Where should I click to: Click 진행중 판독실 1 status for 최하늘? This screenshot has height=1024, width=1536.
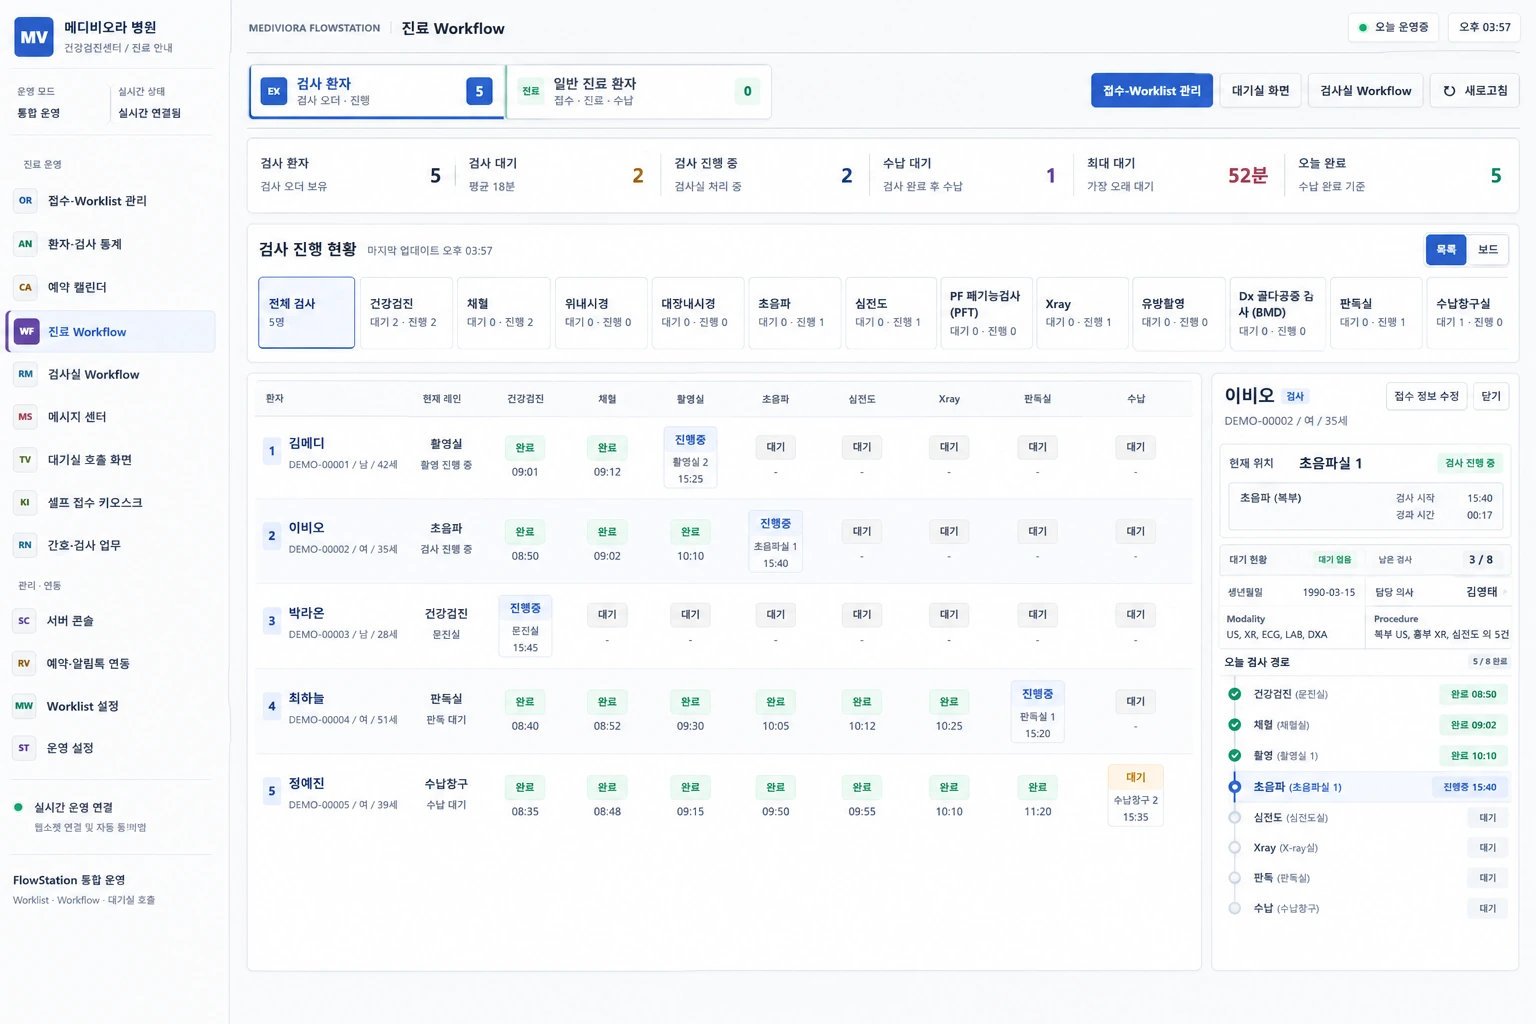(x=1037, y=712)
